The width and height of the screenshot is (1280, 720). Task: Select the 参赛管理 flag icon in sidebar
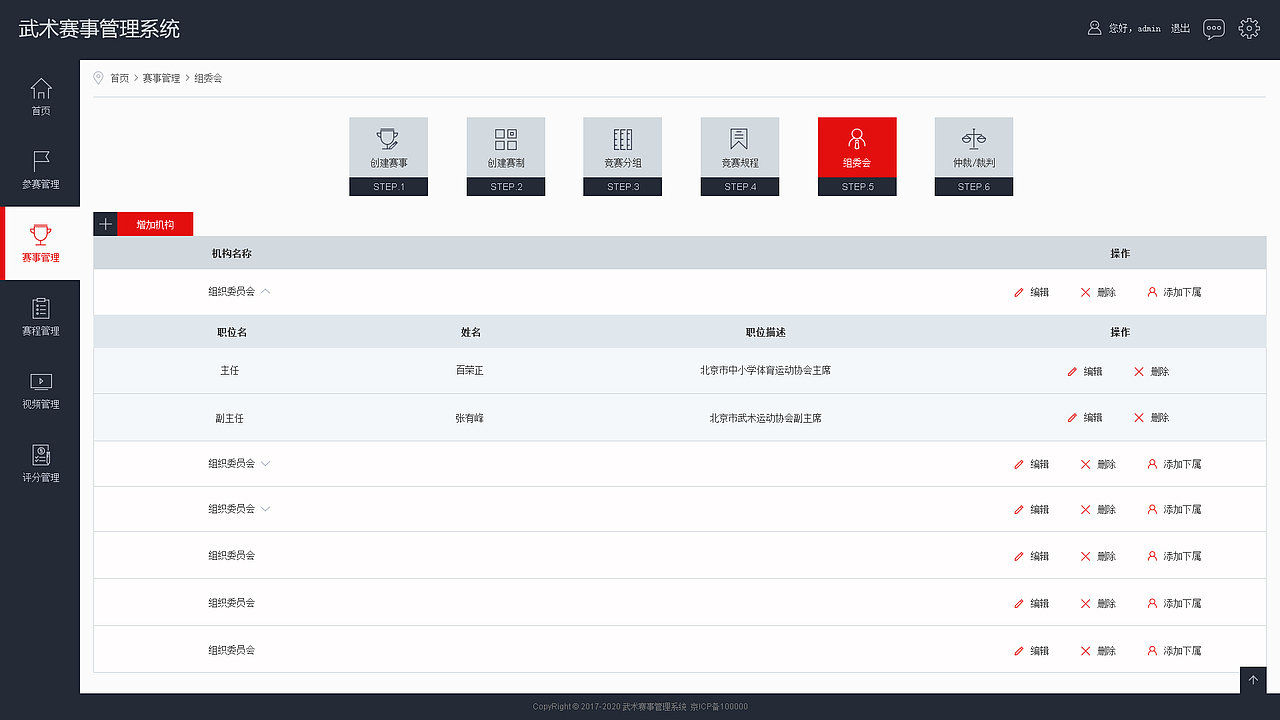(40, 168)
